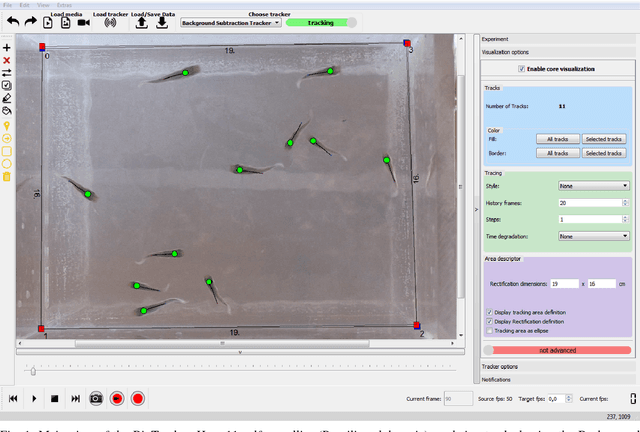The height and width of the screenshot is (432, 640).
Task: Click the red X remove track tool
Action: [x=7, y=60]
